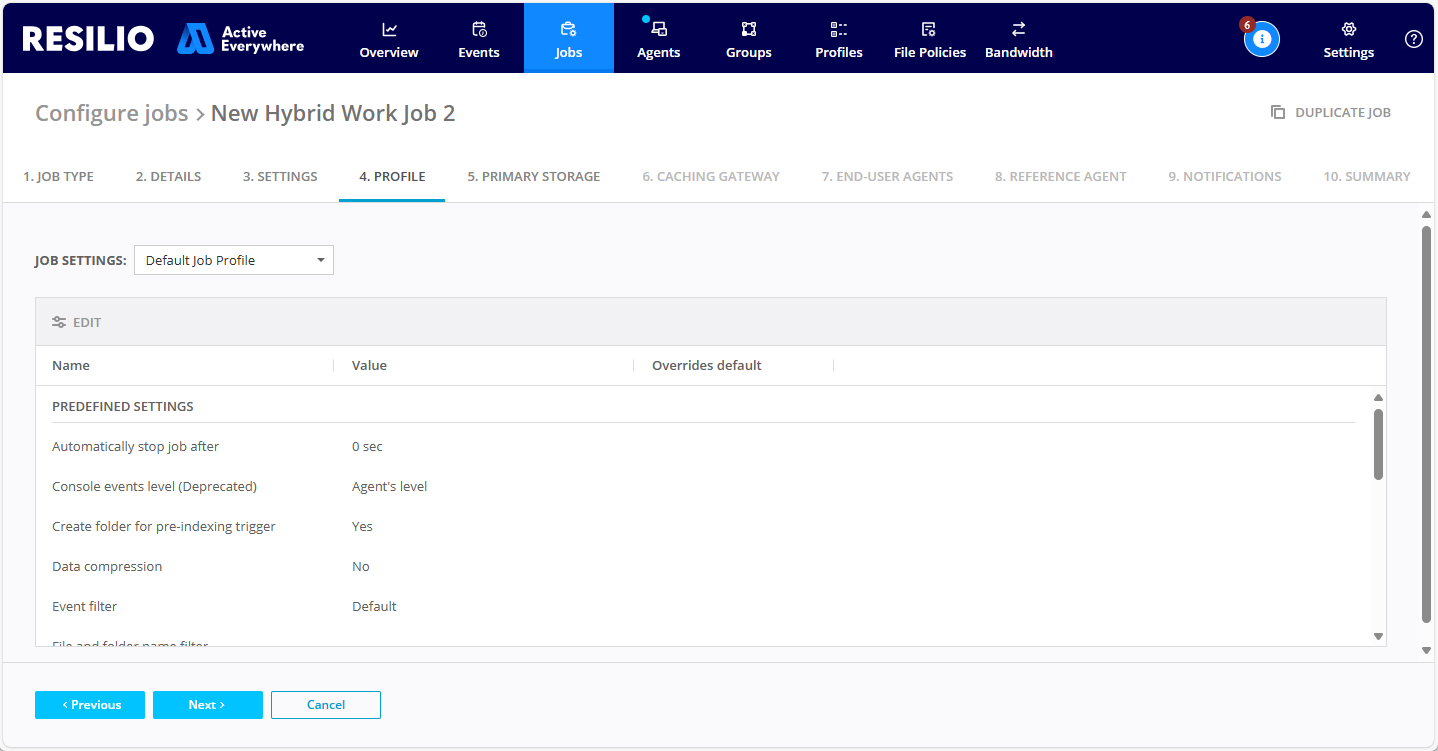Go back with the Previous button
The width and height of the screenshot is (1438, 751).
[90, 705]
